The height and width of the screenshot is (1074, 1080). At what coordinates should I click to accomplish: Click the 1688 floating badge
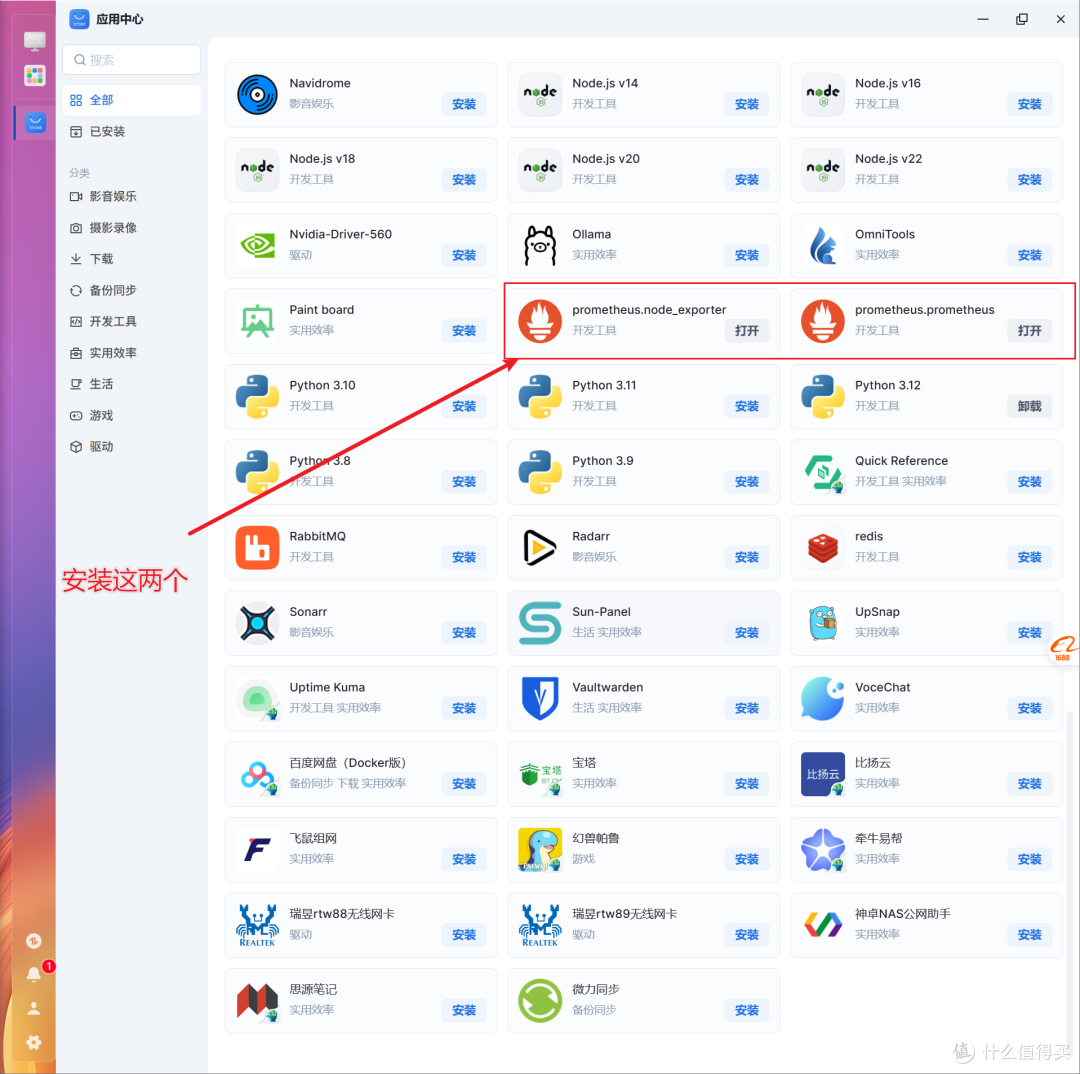click(1063, 649)
